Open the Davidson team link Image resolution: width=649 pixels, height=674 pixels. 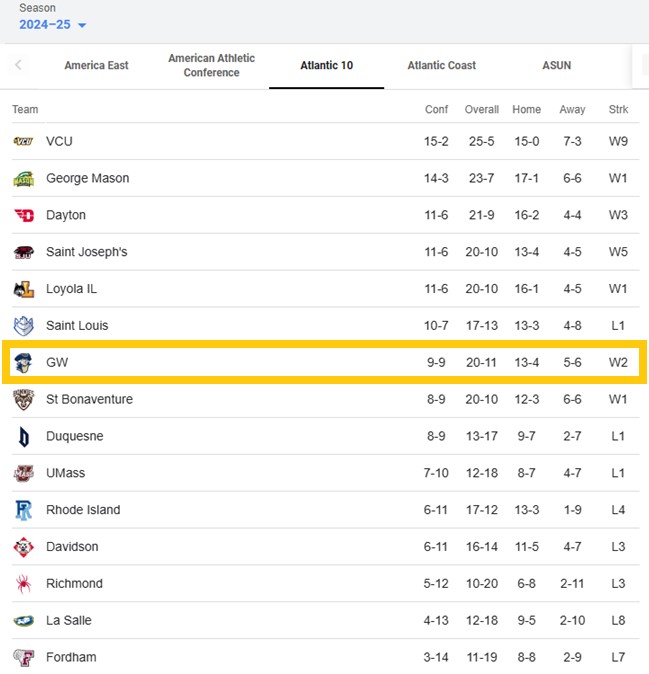[73, 547]
